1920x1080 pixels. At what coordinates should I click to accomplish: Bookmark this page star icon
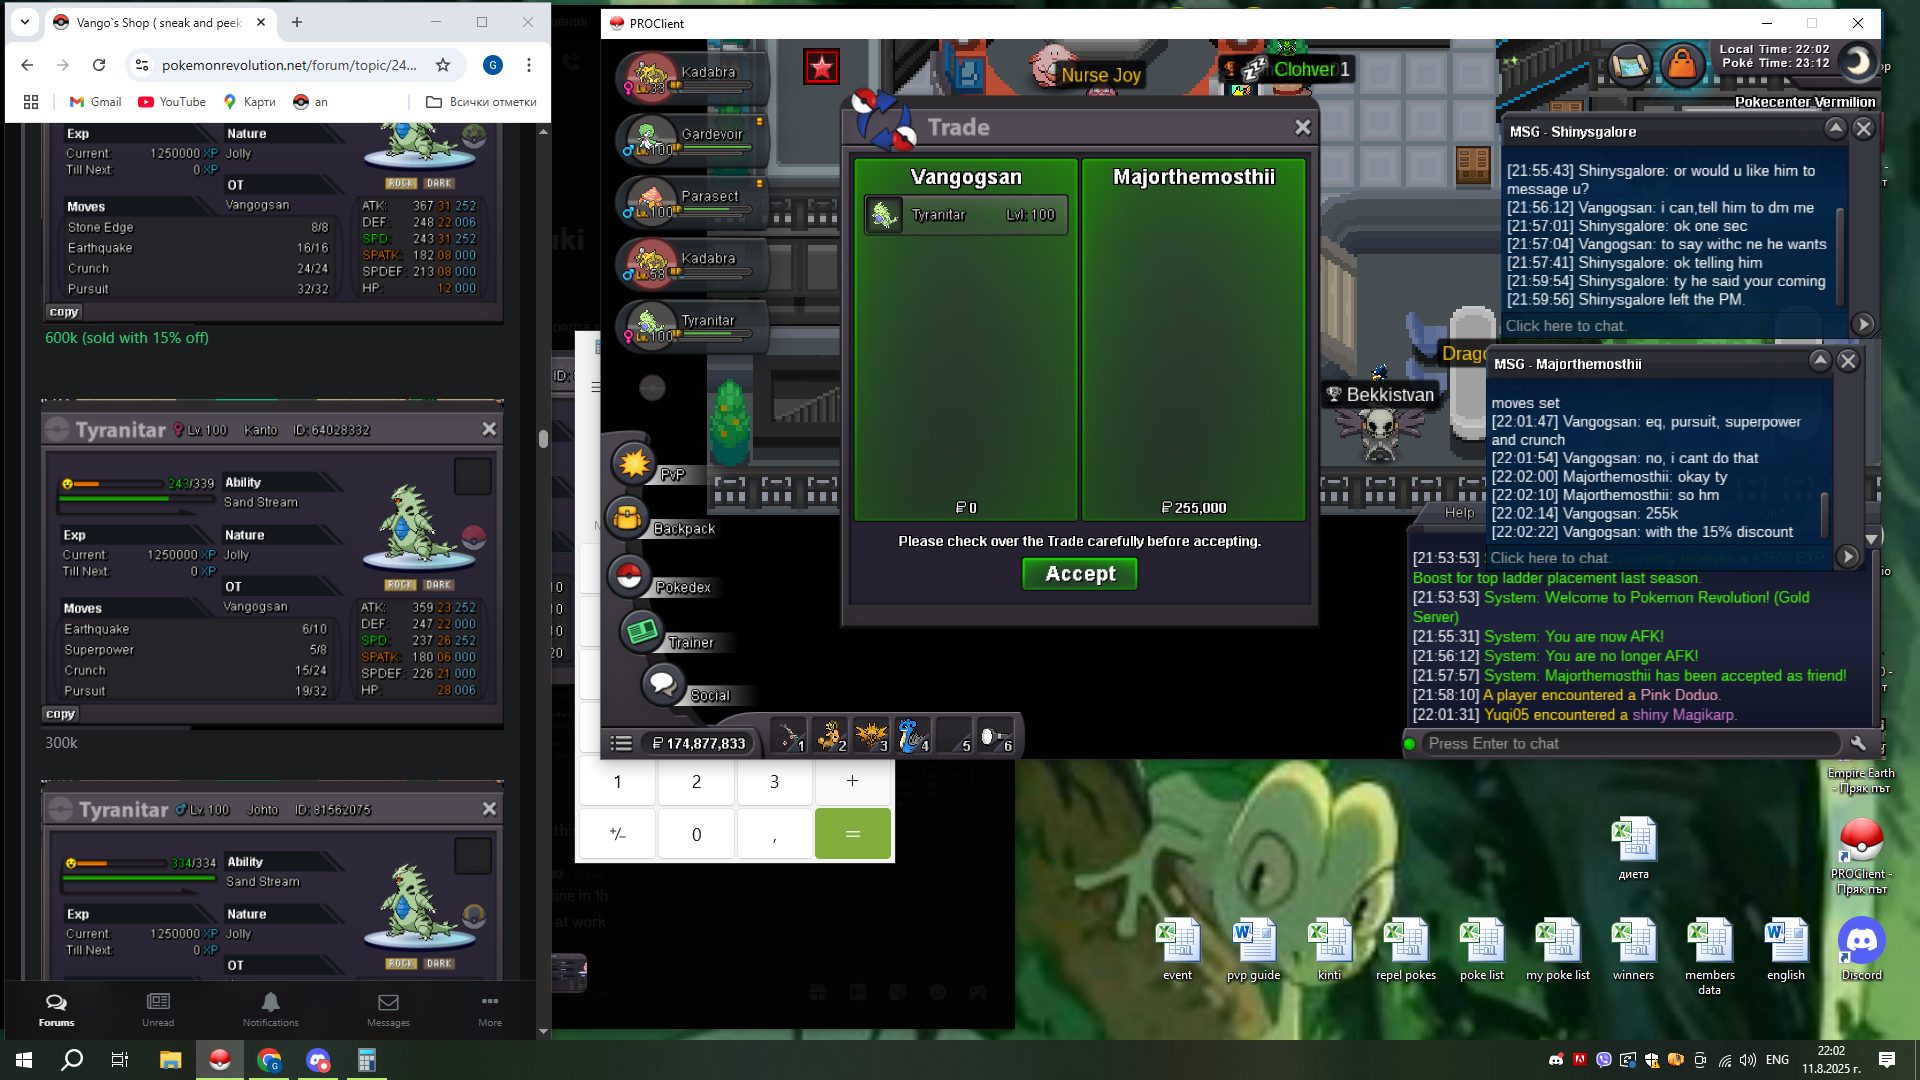point(443,65)
